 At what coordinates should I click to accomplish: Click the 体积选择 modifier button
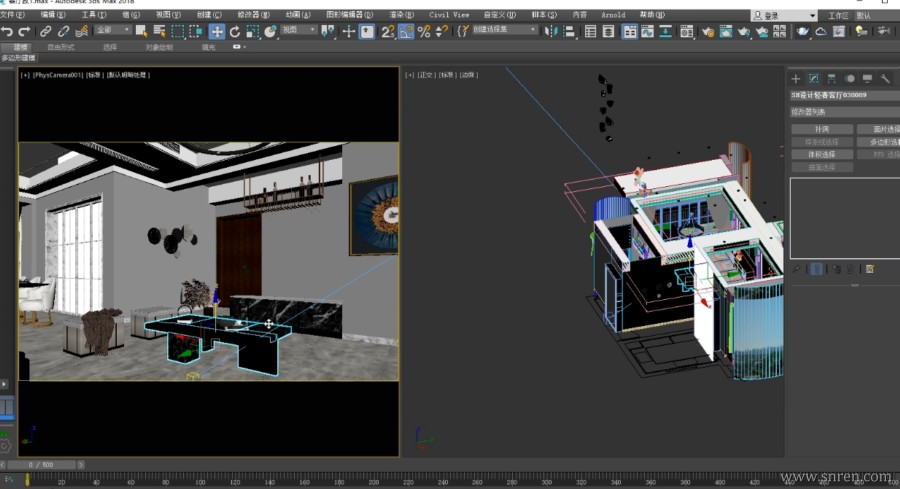click(822, 155)
